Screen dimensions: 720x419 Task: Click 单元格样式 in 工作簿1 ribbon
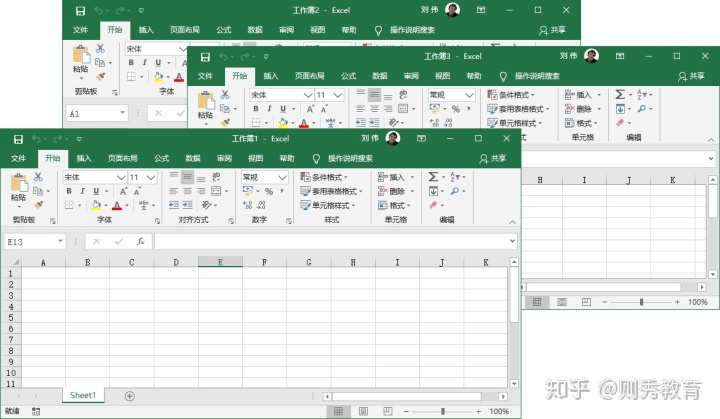click(328, 205)
